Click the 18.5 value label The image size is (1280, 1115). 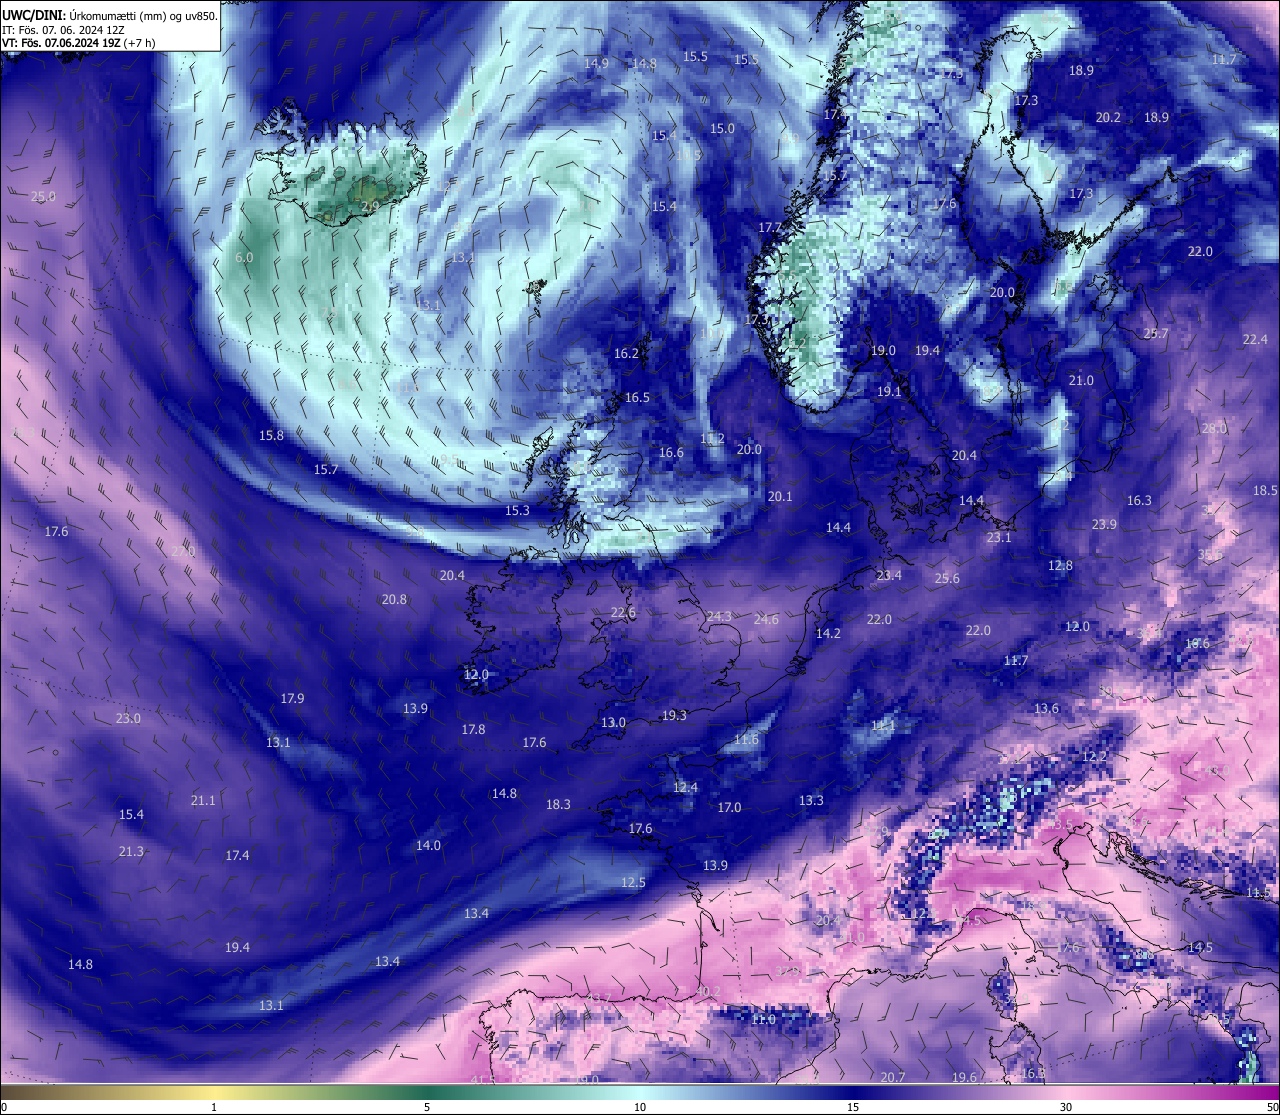(x=1265, y=490)
